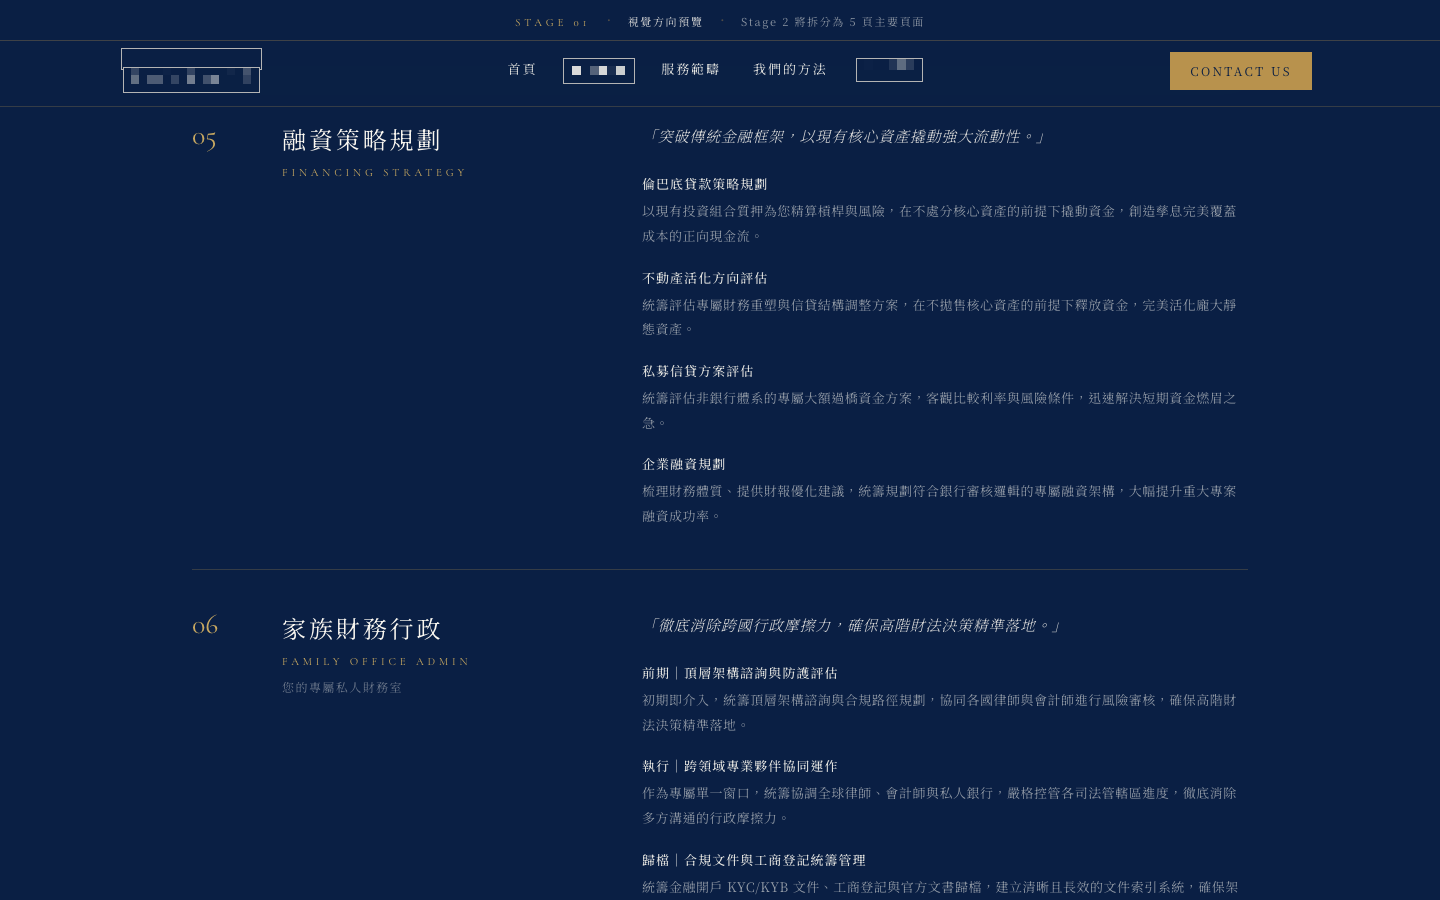Click the 執行｜跨領域專業夥伴協同運作 subheading
The image size is (1440, 900).
pyautogui.click(x=740, y=766)
